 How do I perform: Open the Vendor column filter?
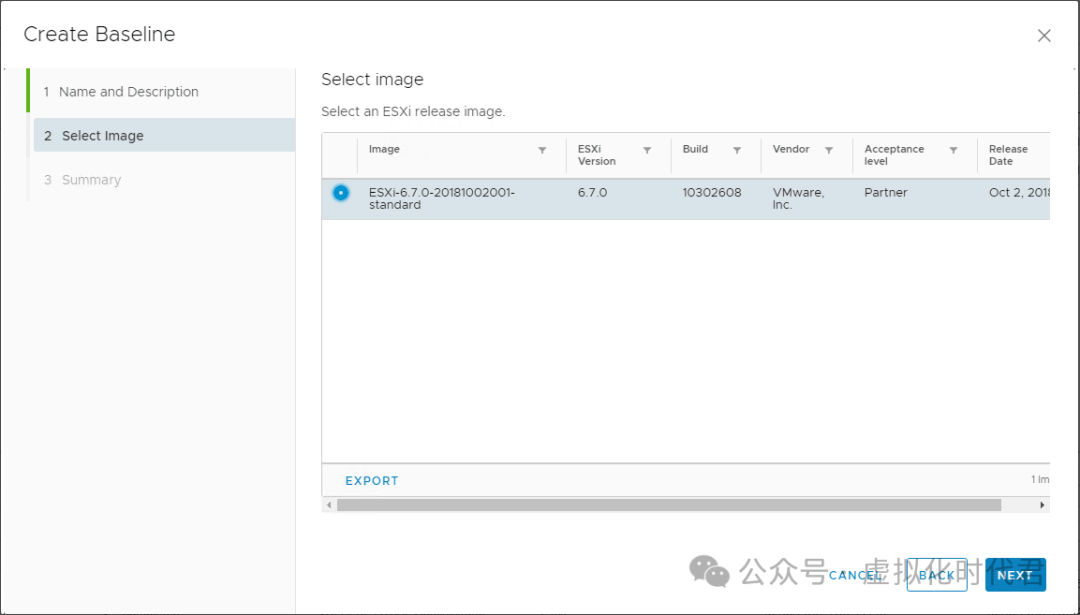click(x=829, y=150)
